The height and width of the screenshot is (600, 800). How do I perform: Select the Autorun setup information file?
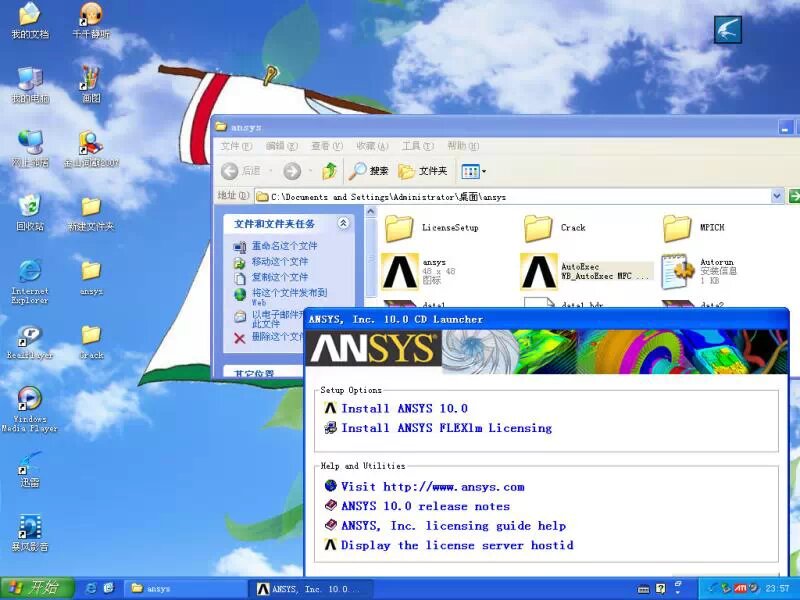coord(678,271)
